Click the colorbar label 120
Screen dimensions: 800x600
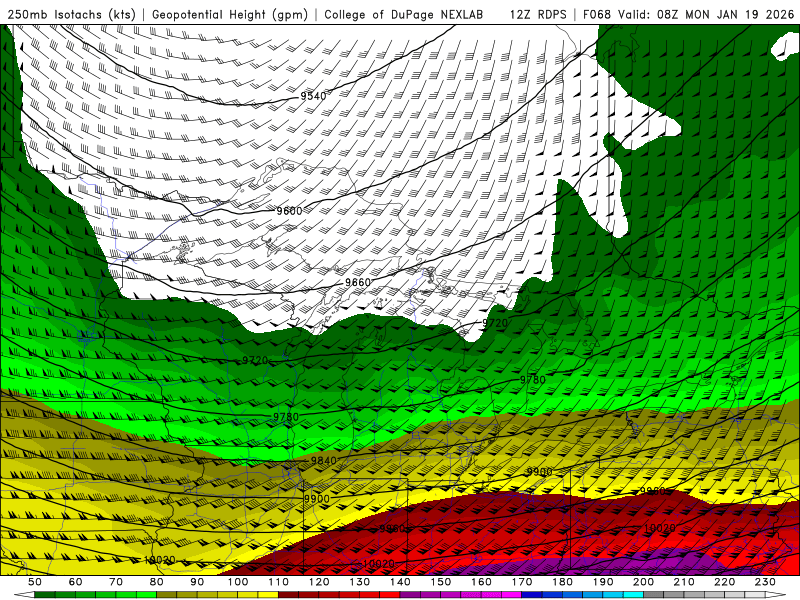319,582
